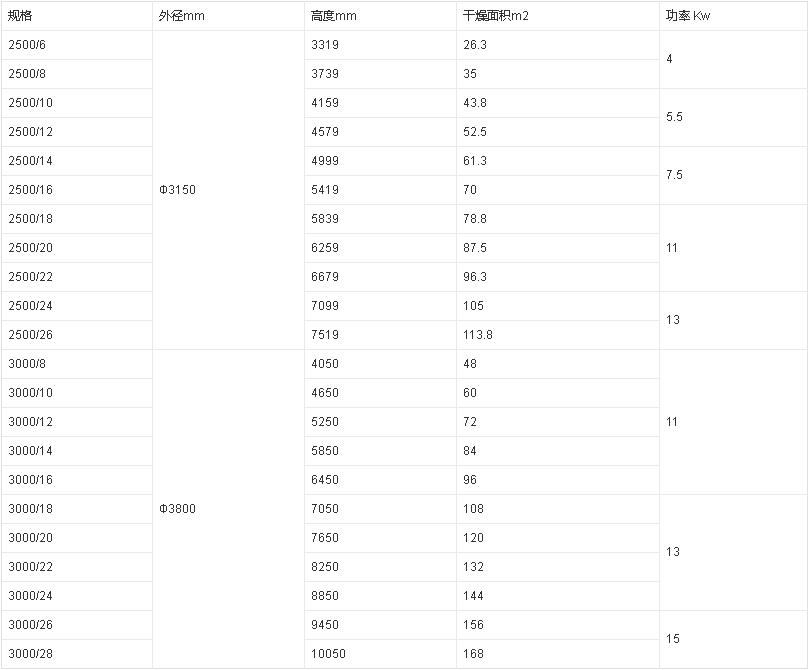Click the 外径mm column header
Screen dimensions: 809x670
(180, 16)
